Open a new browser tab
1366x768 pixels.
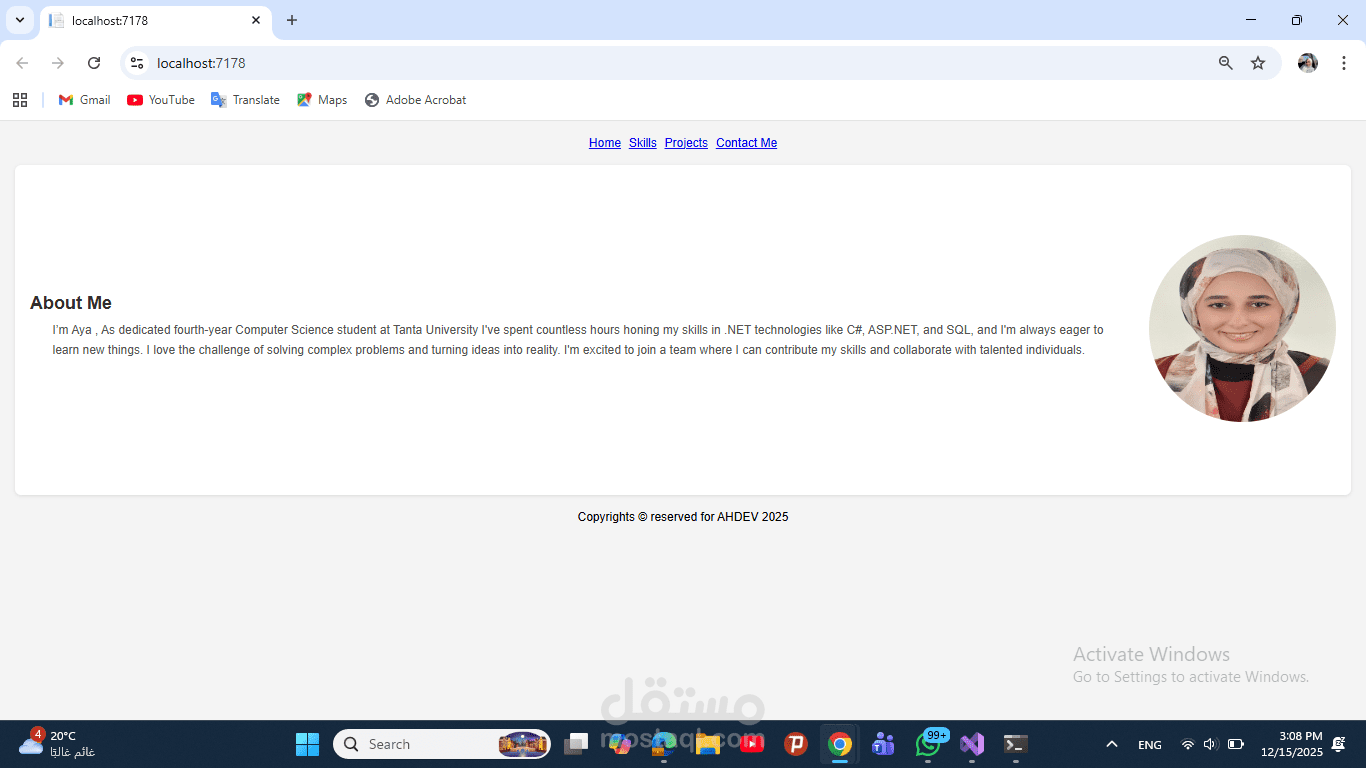click(292, 20)
